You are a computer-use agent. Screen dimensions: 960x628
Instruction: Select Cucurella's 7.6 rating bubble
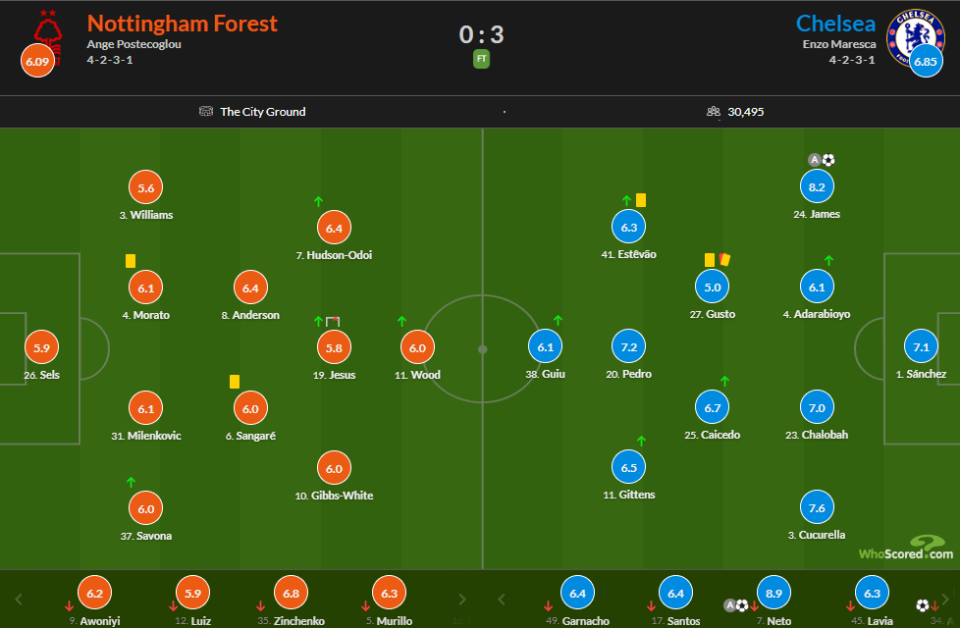point(817,507)
